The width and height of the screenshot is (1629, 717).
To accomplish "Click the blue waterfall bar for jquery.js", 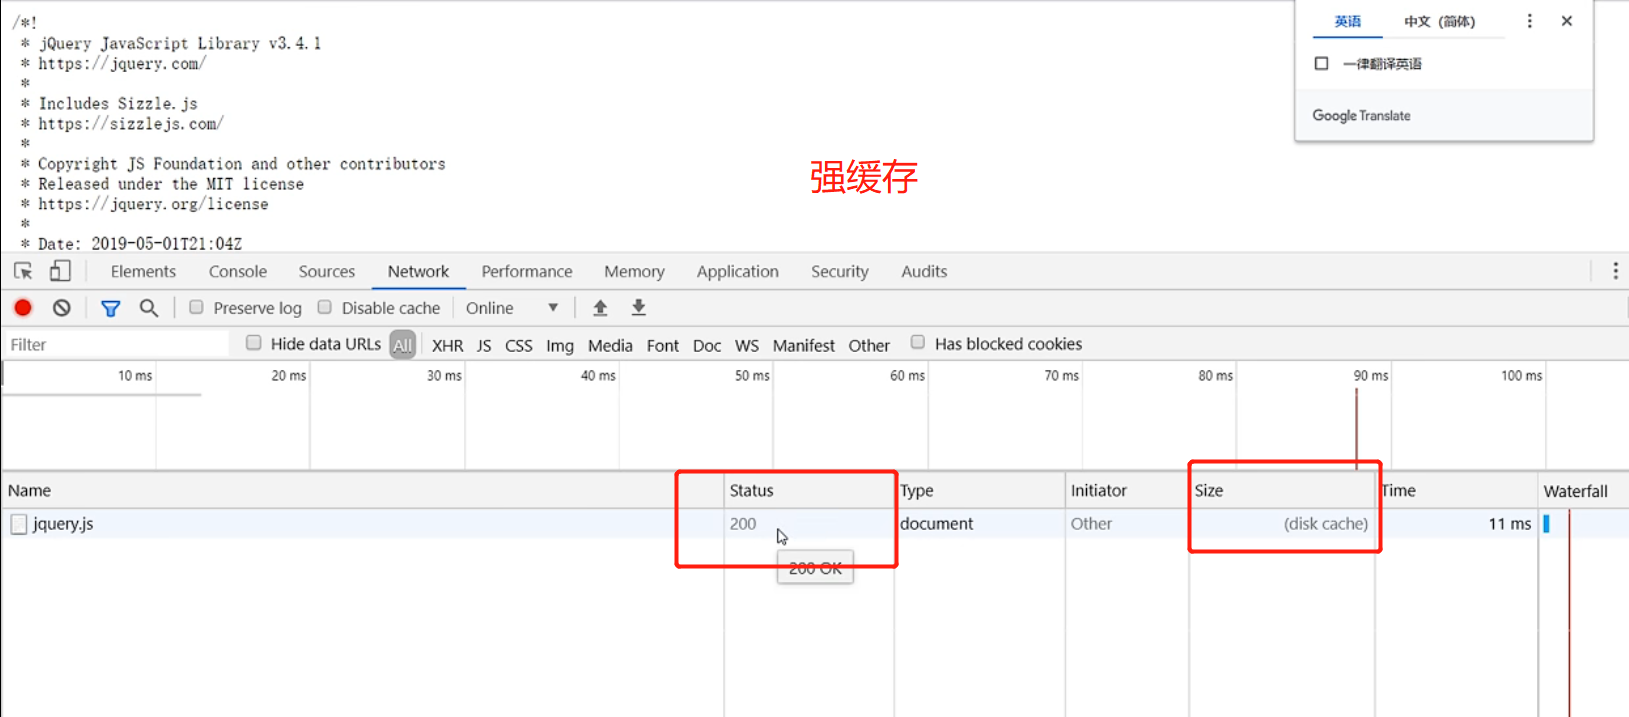I will 1546,524.
